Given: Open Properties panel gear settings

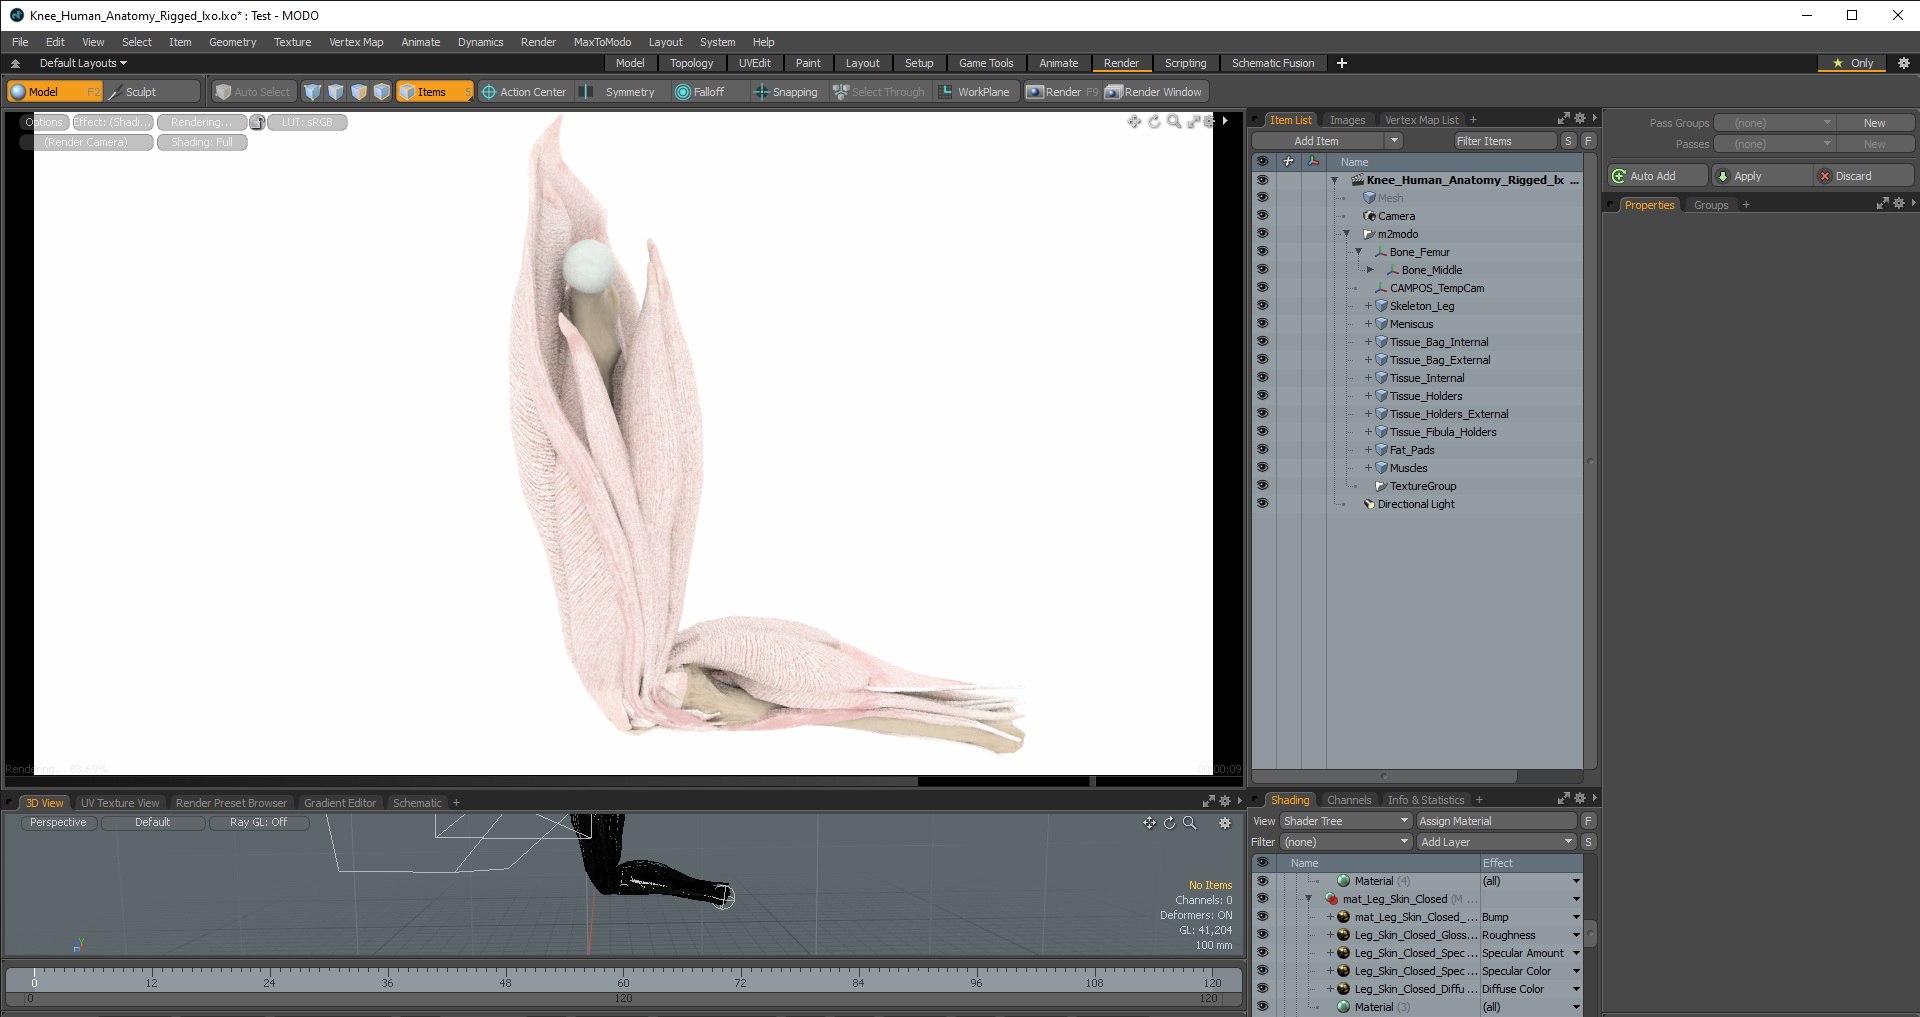Looking at the screenshot, I should pos(1899,204).
